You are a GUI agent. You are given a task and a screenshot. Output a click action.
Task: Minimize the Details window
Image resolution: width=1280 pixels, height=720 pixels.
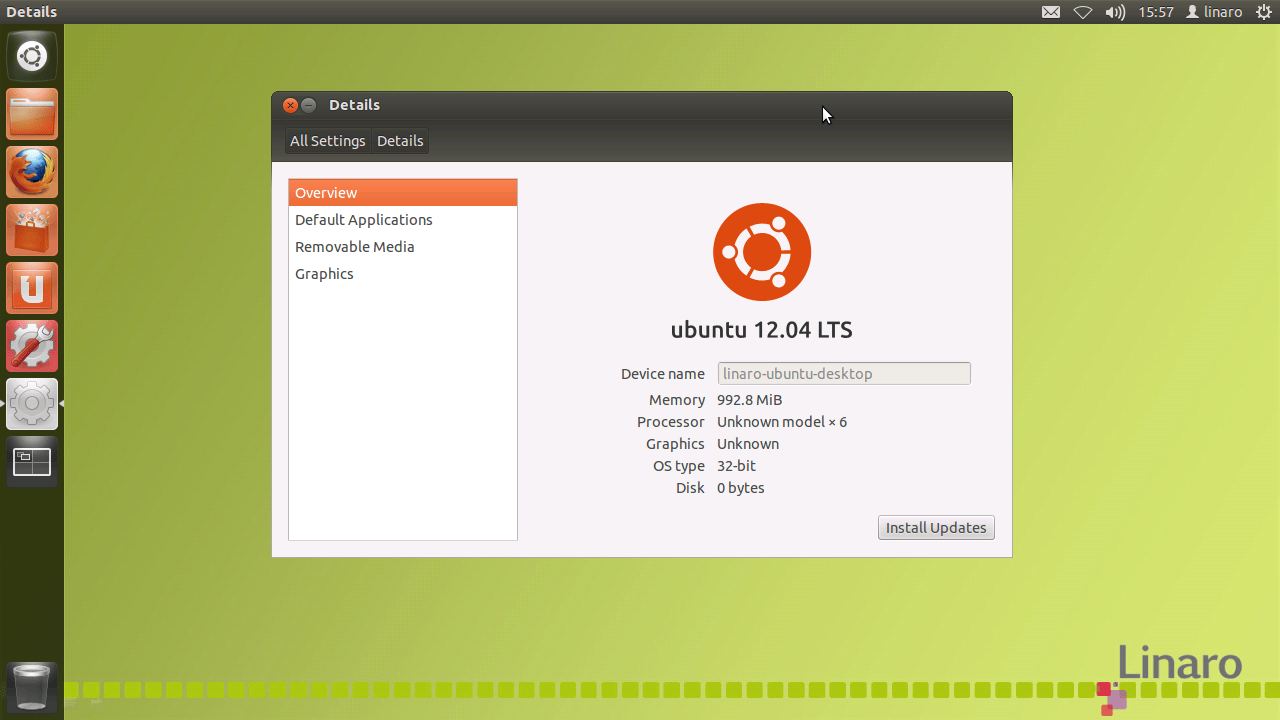pos(309,105)
